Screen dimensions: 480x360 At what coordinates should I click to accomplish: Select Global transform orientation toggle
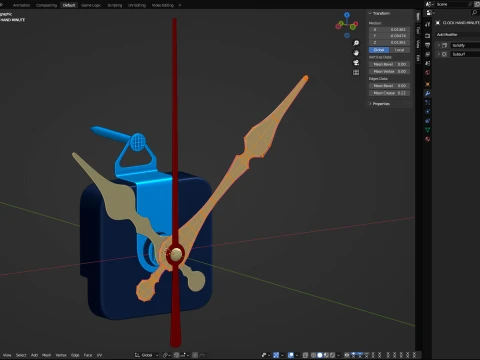click(379, 50)
